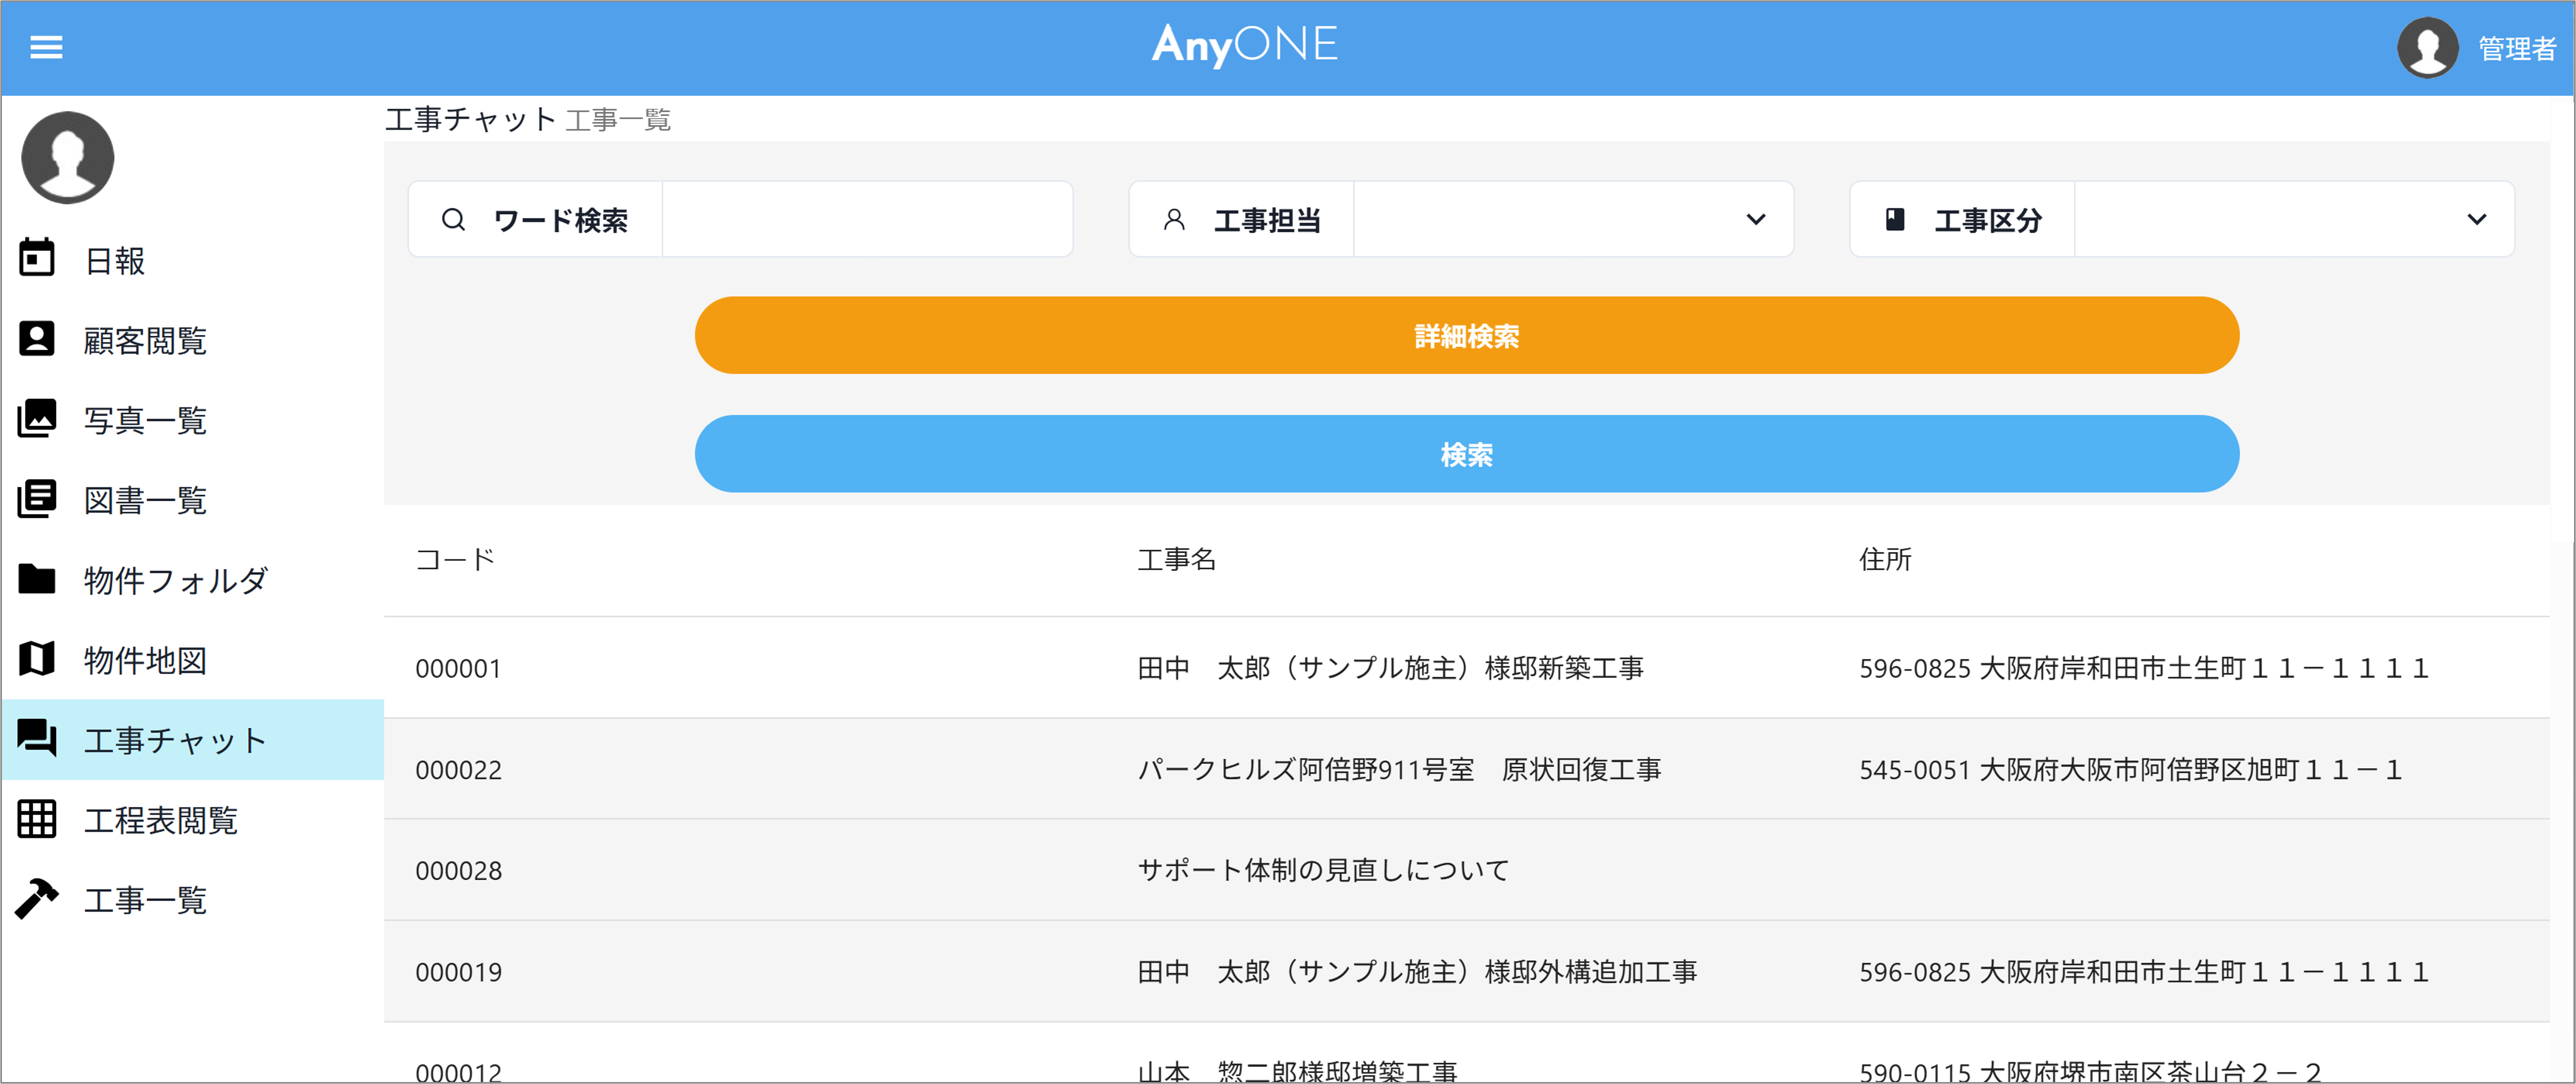Select the 工事チャット chat bubble icon
This screenshot has height=1084, width=2576.
[37, 739]
